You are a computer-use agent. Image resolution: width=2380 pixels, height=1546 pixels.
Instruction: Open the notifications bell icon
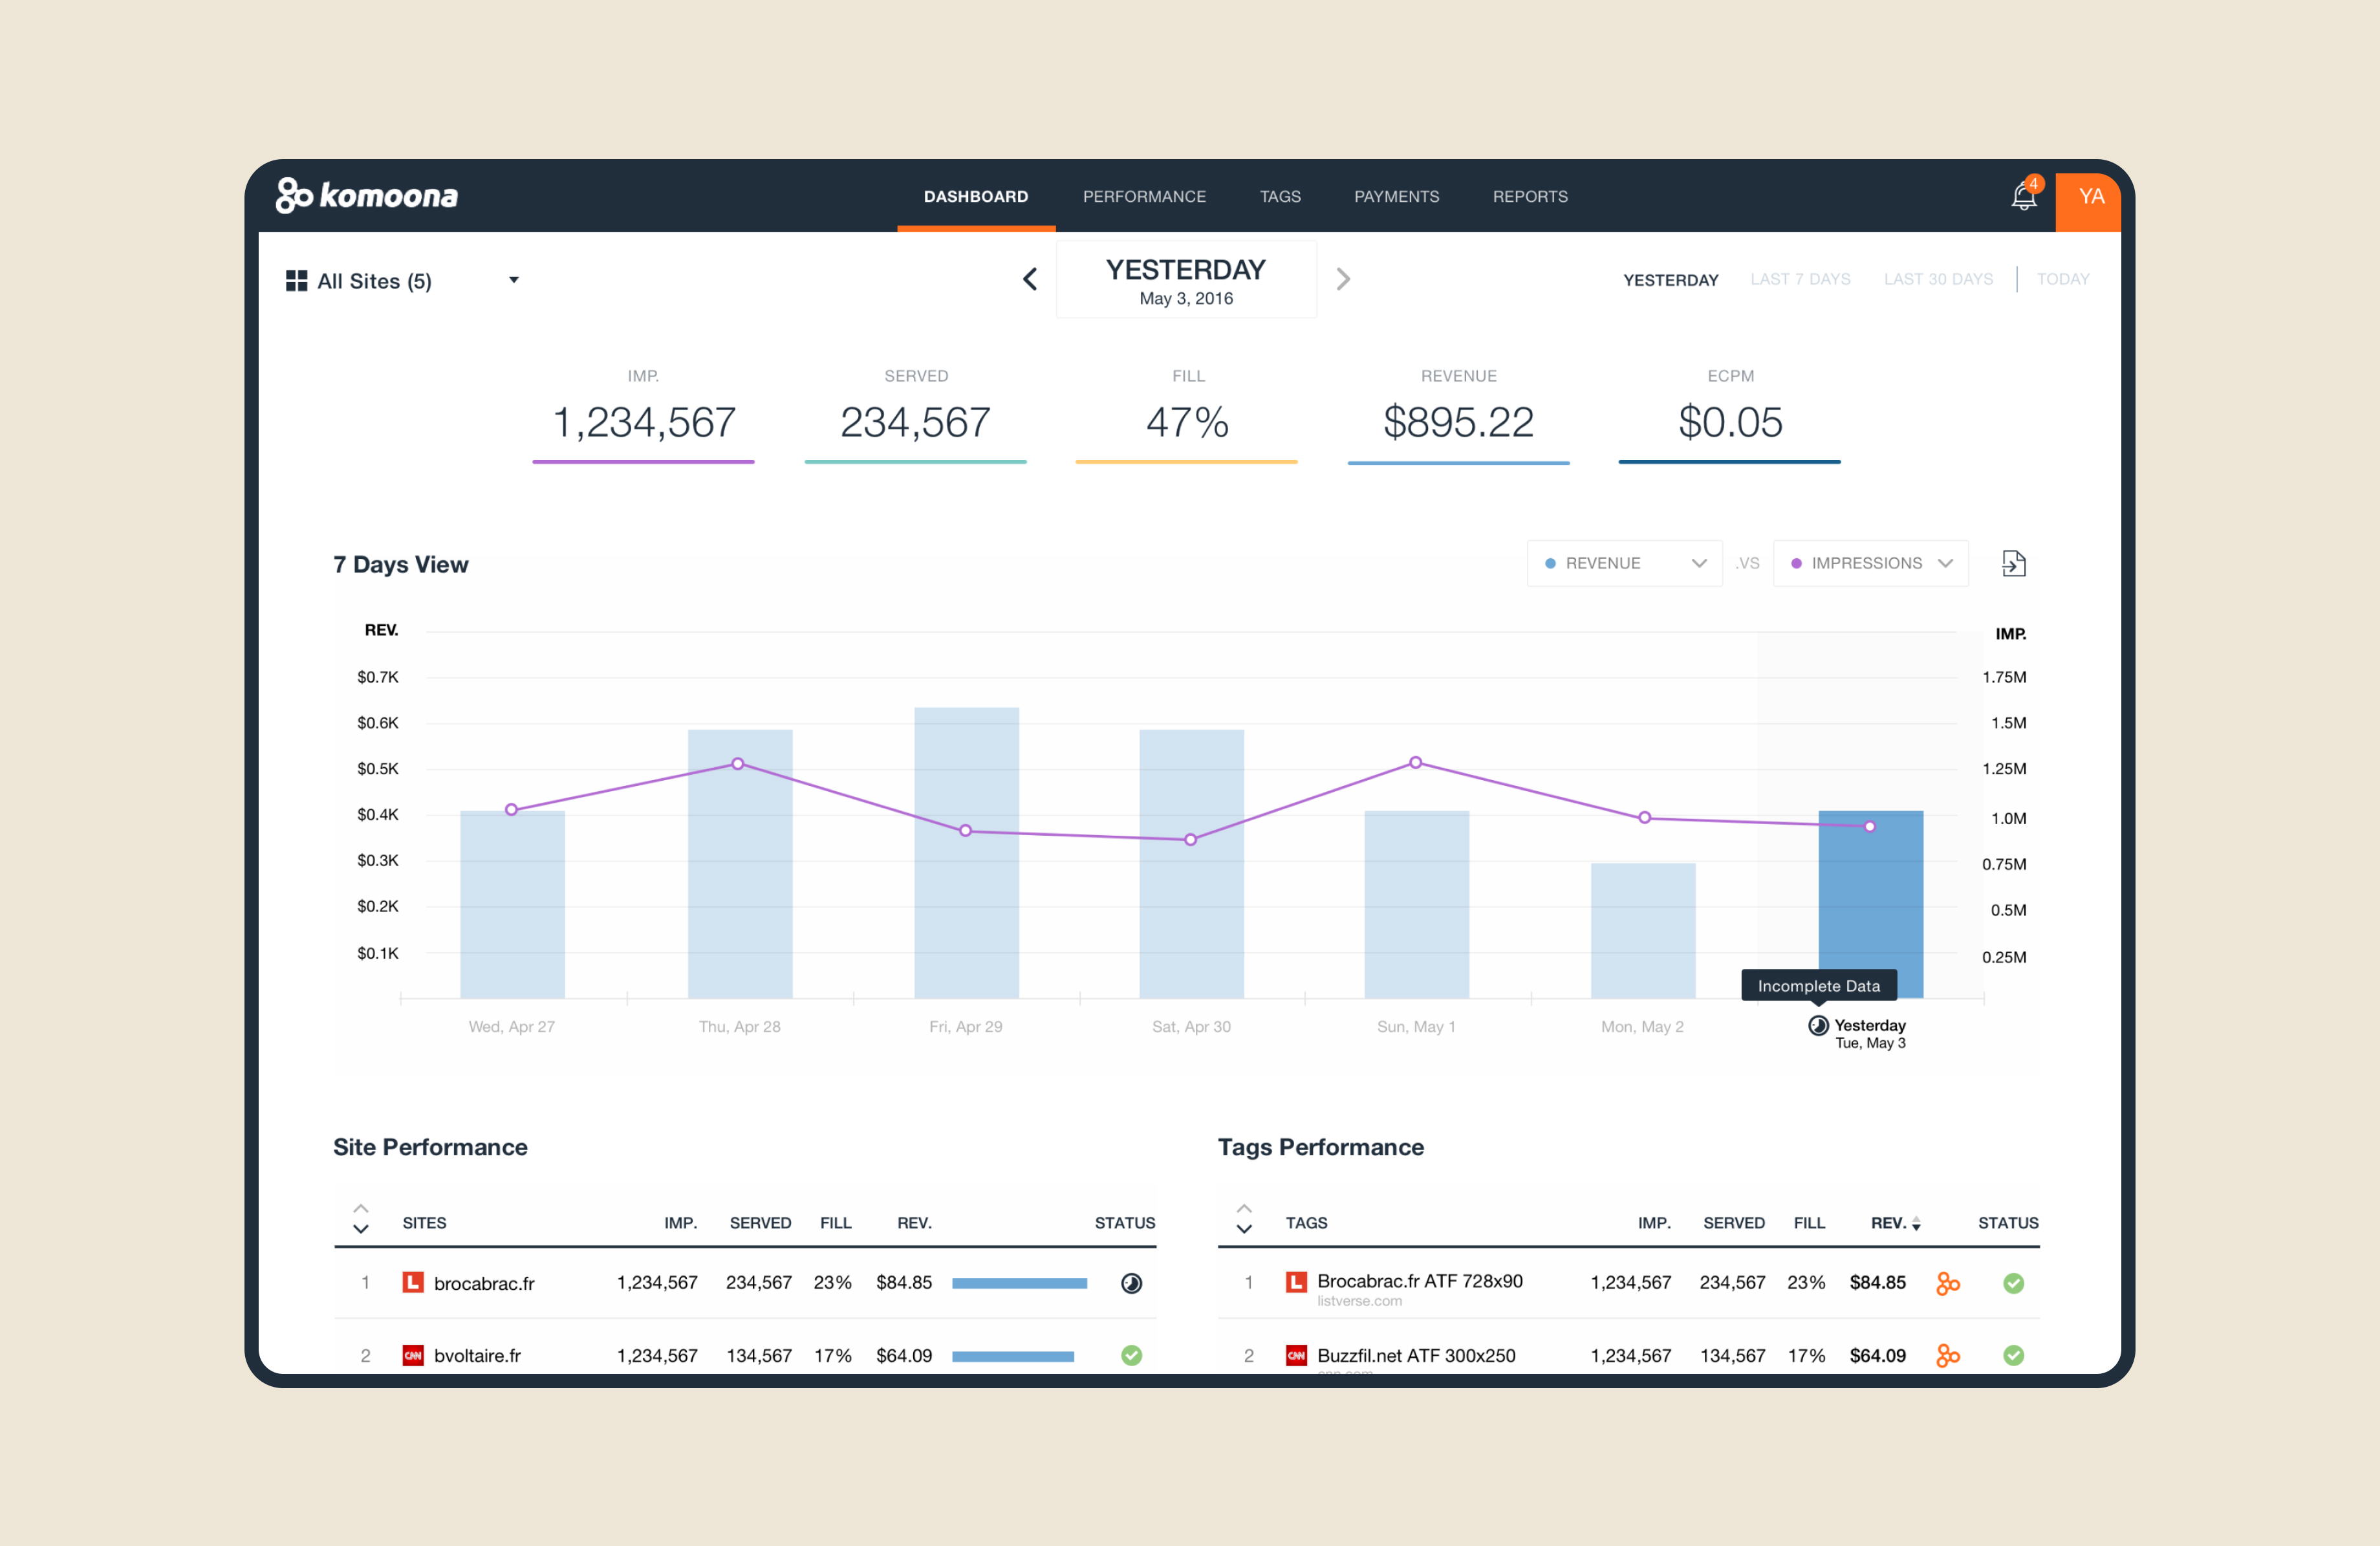[x=2023, y=196]
